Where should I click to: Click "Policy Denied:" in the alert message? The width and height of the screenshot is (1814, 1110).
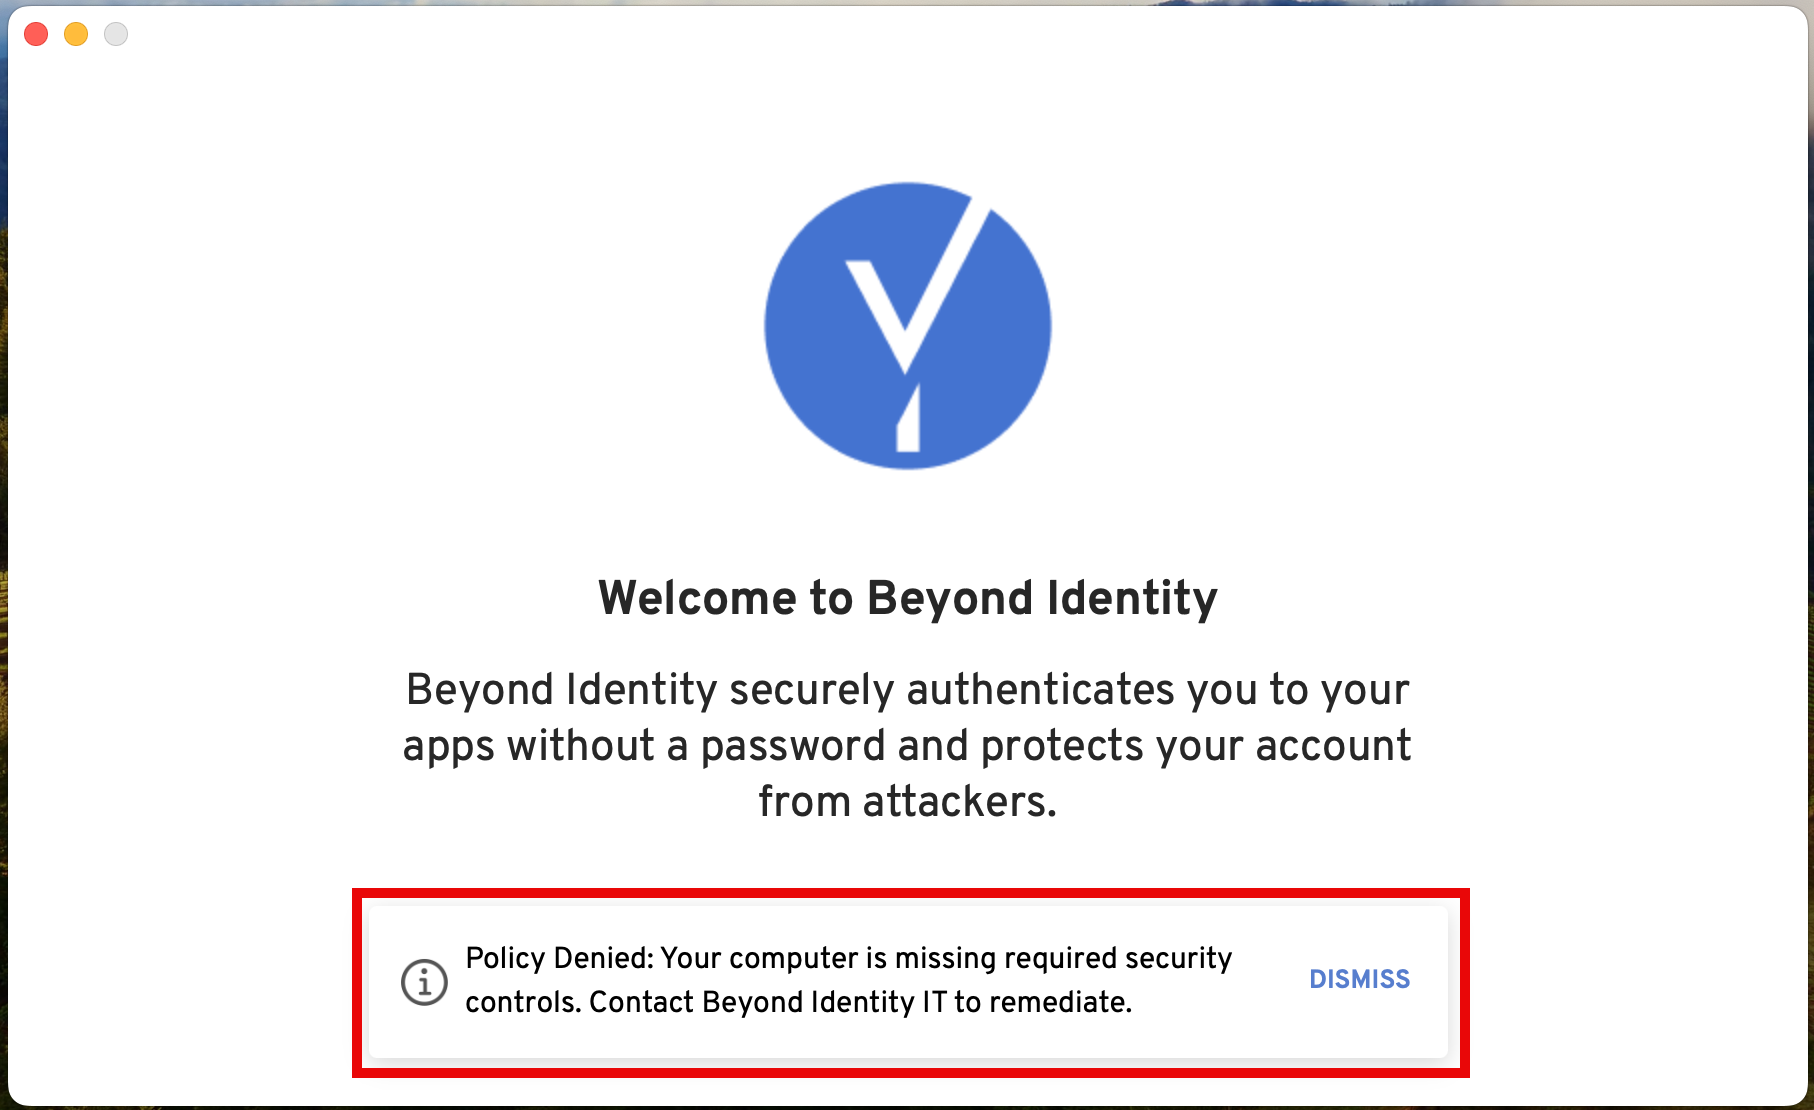tap(559, 958)
